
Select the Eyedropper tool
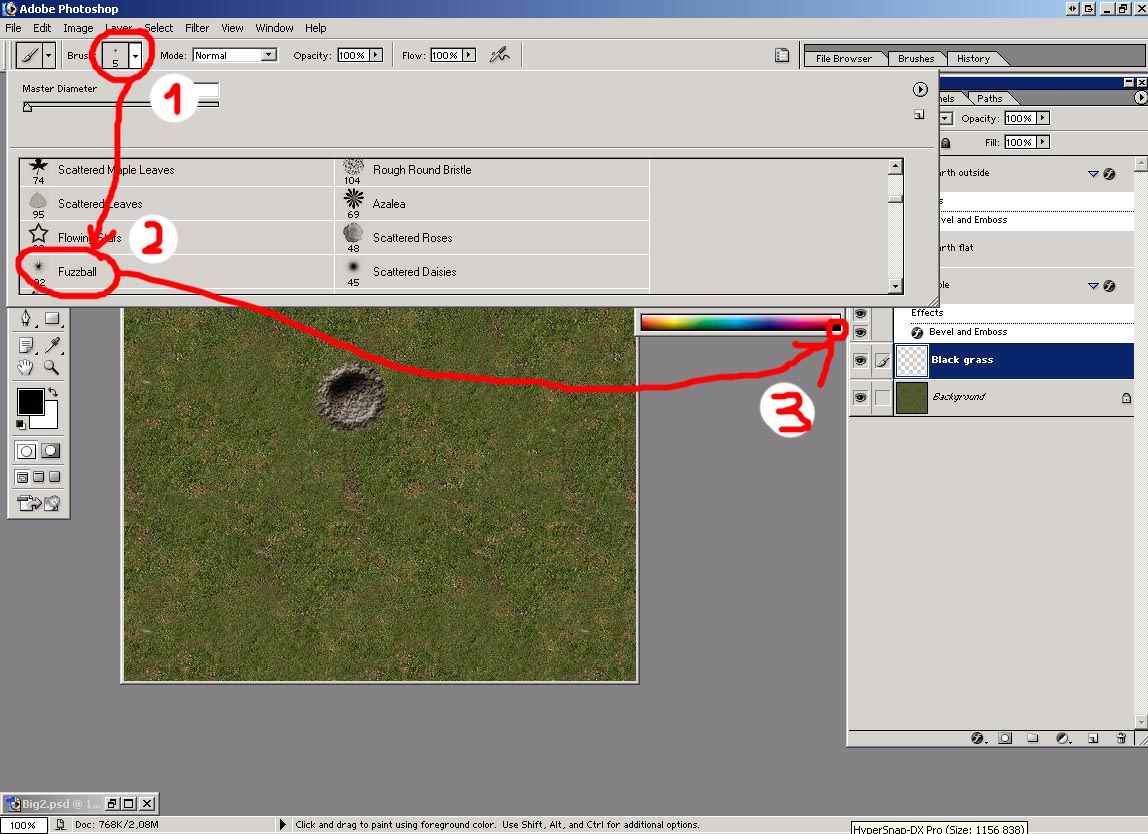[x=52, y=345]
